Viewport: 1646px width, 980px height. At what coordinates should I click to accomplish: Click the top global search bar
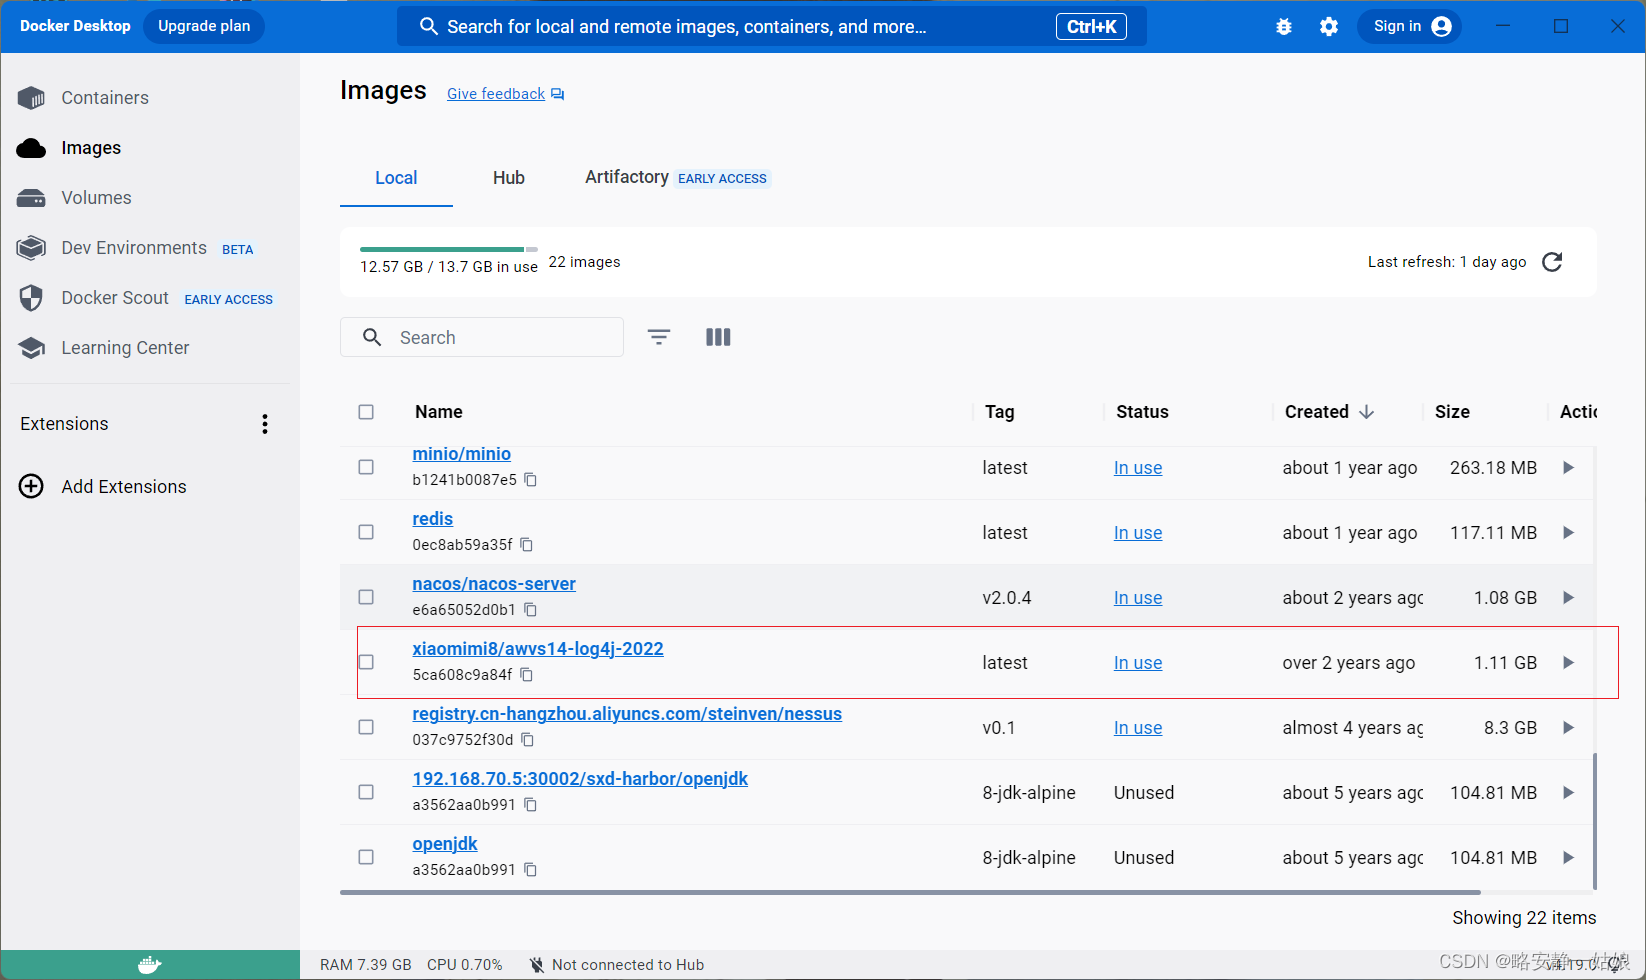[772, 27]
